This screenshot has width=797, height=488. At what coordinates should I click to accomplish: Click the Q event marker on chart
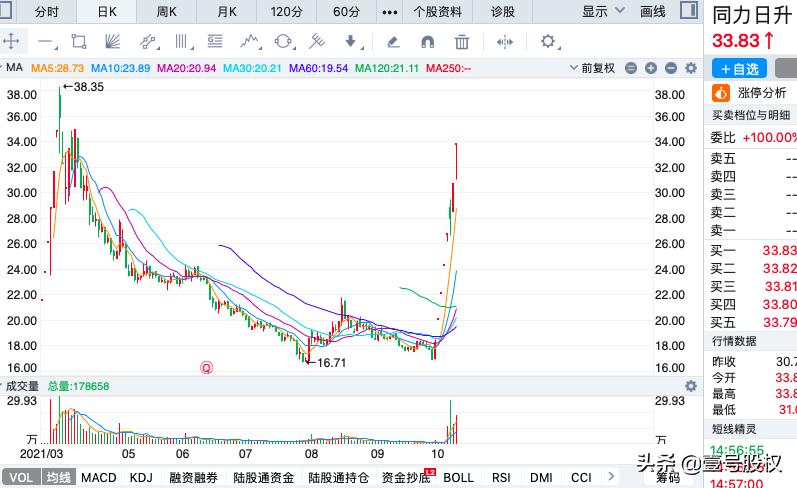tap(206, 367)
